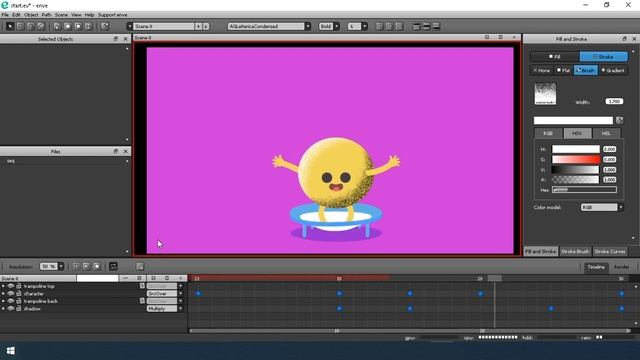Viewport: 640px width, 360px height.
Task: Select None paint type
Action: pyautogui.click(x=541, y=70)
